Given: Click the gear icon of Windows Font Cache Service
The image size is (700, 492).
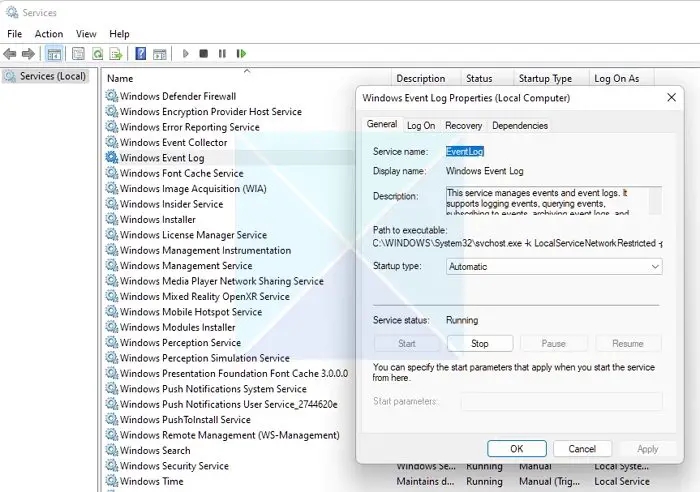Looking at the screenshot, I should click(112, 173).
